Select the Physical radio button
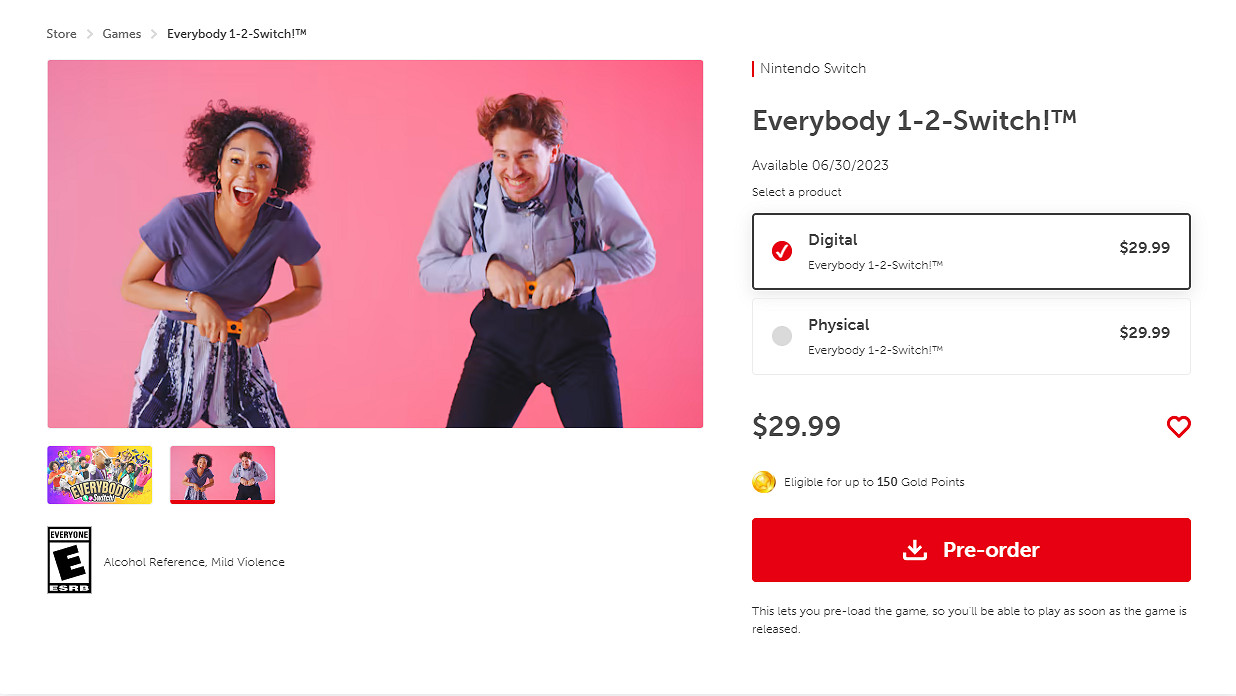This screenshot has height=696, width=1236. [x=782, y=336]
